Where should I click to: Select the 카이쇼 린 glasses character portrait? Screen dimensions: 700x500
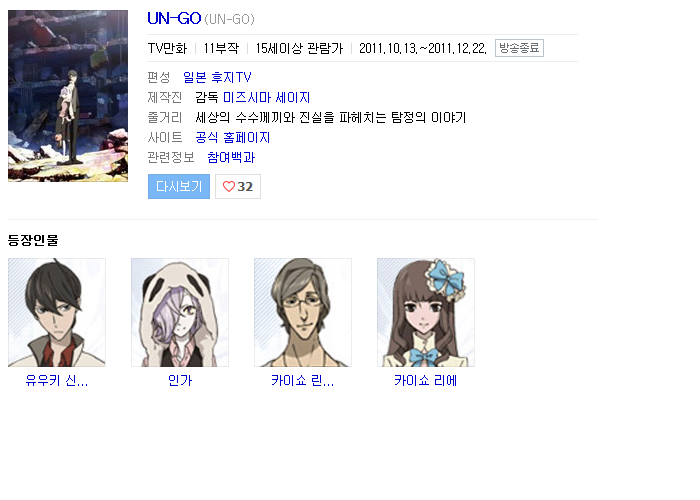(303, 312)
